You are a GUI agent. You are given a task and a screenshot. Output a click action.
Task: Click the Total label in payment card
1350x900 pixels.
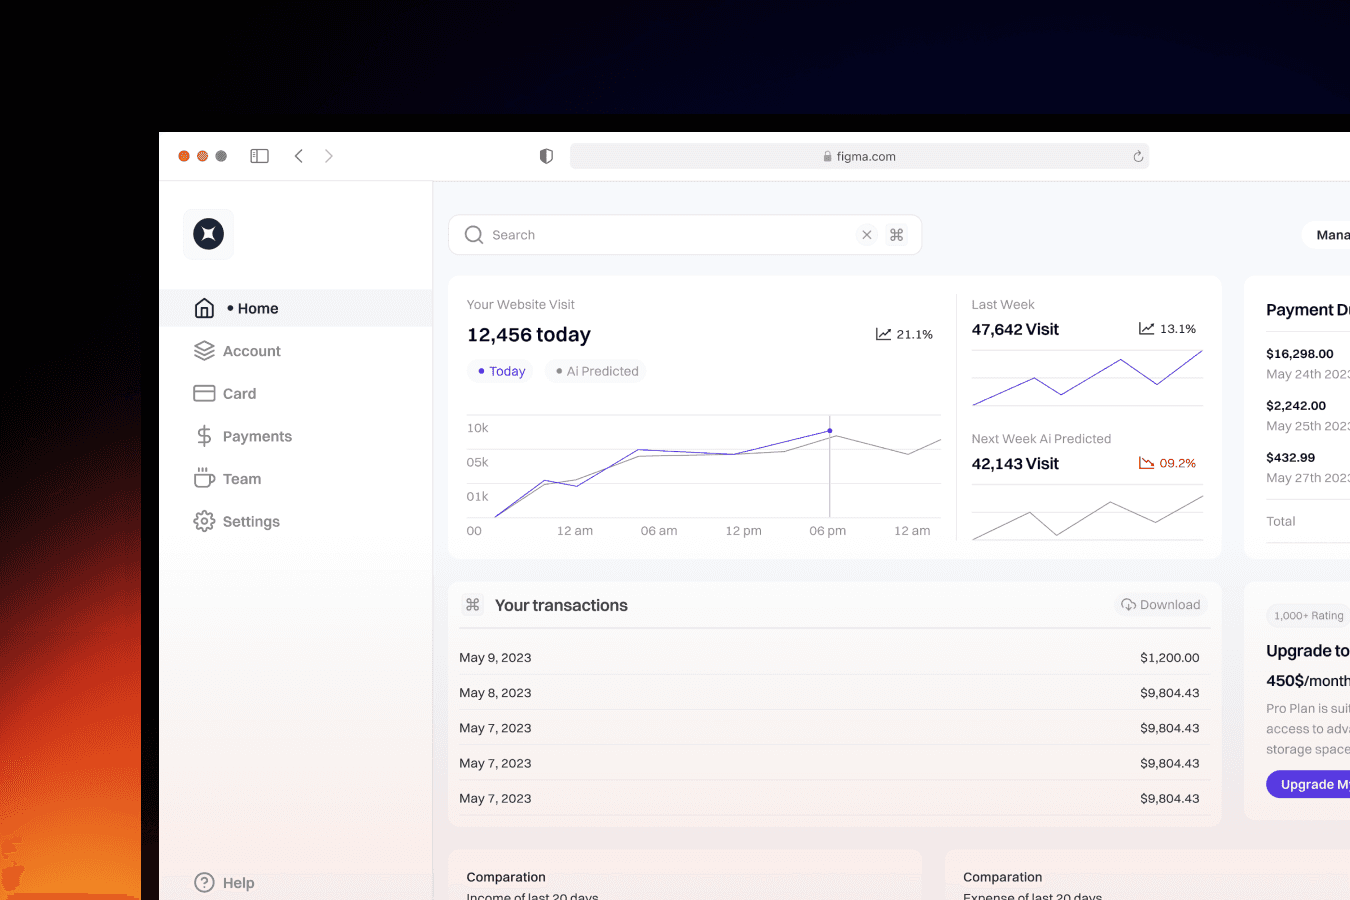1281,521
